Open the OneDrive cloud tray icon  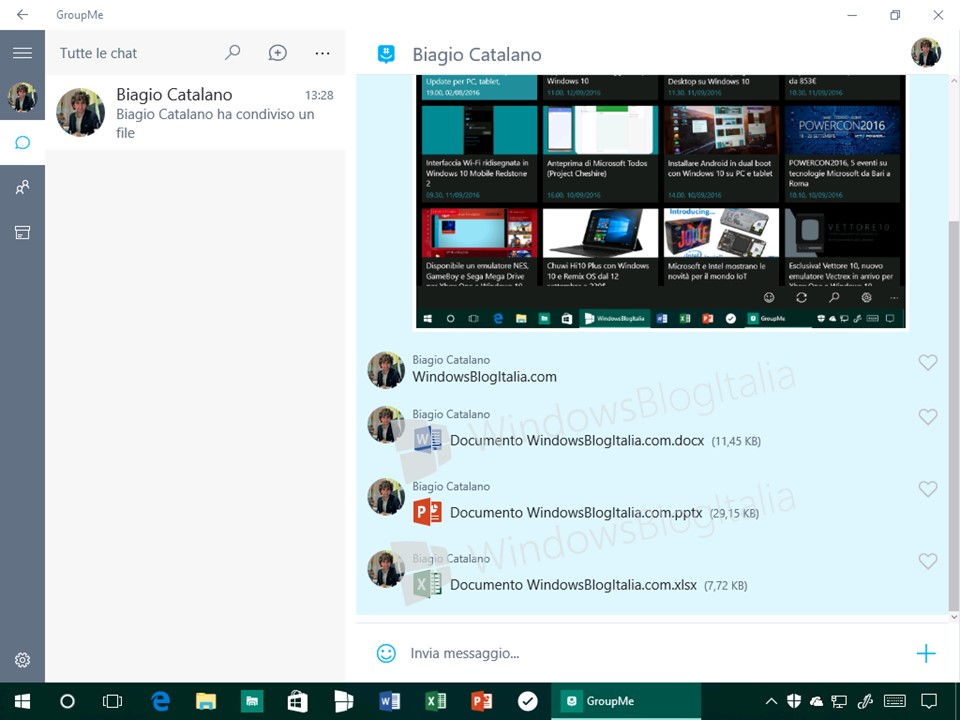tap(816, 701)
